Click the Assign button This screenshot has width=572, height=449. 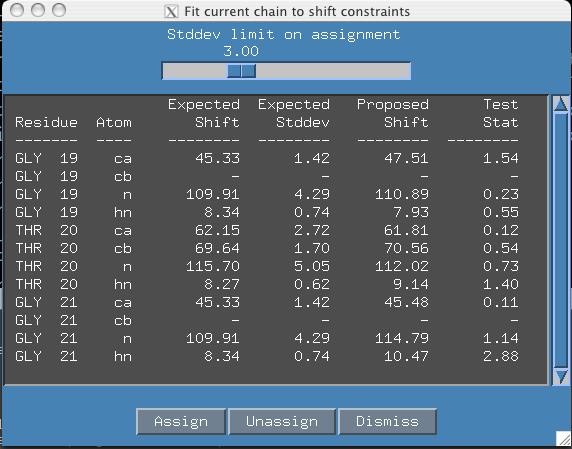click(181, 422)
